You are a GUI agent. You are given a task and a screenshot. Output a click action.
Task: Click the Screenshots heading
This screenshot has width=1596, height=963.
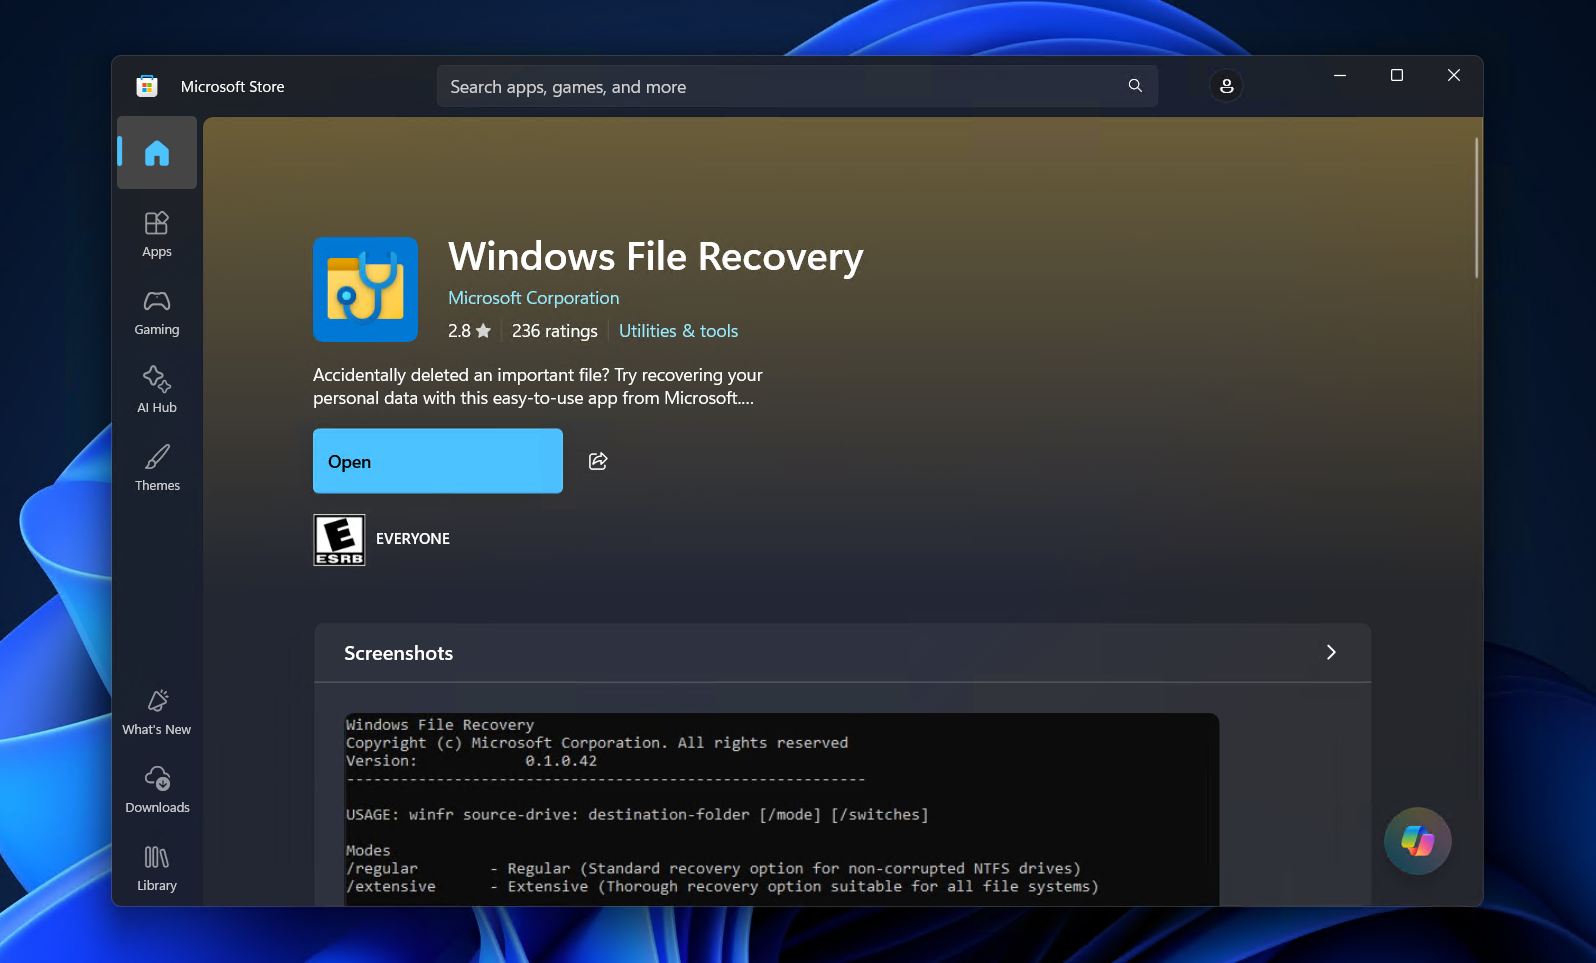click(x=398, y=653)
